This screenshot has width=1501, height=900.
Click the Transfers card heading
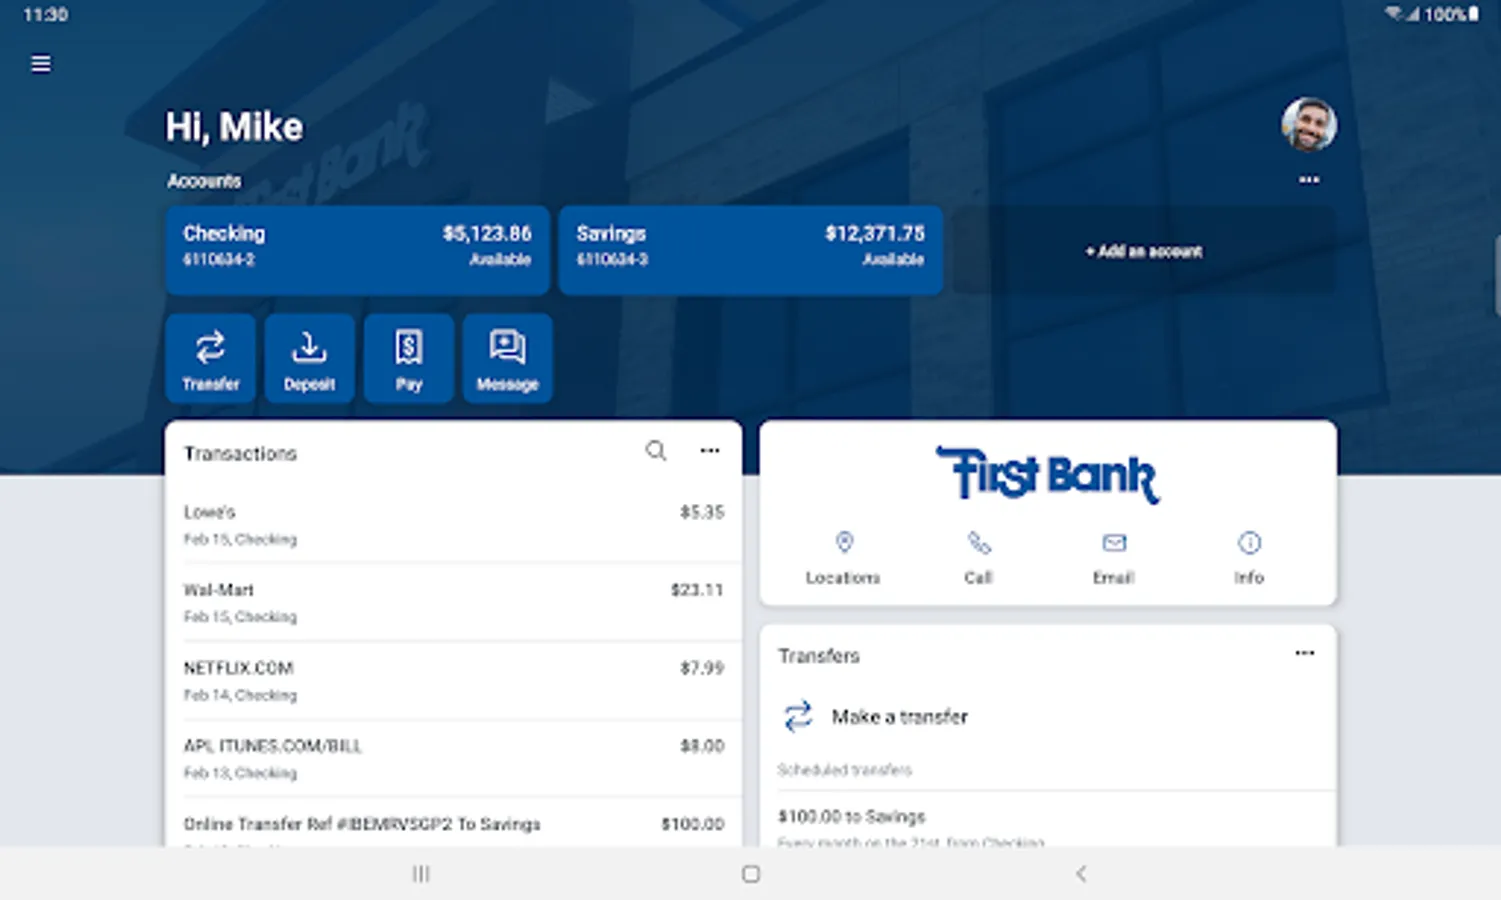coord(819,656)
